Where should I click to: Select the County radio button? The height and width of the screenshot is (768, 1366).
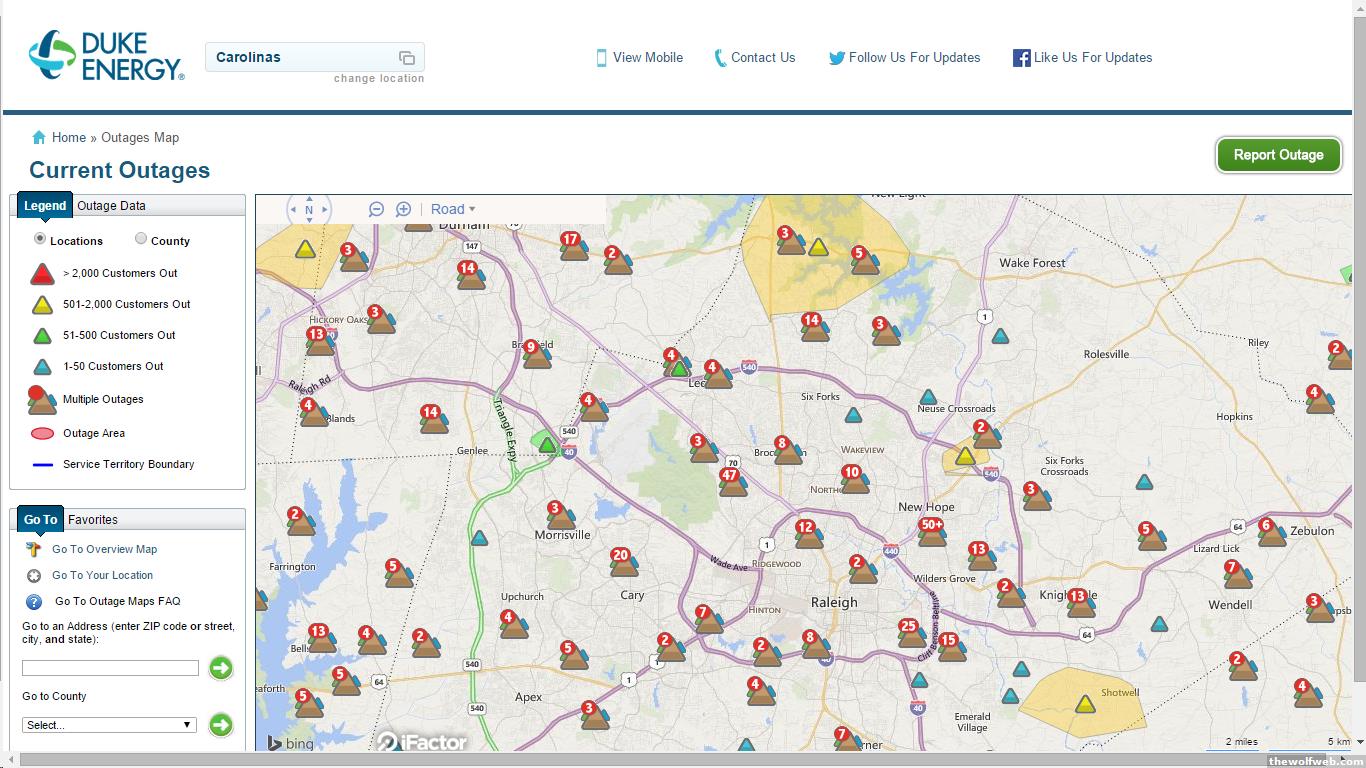click(141, 239)
